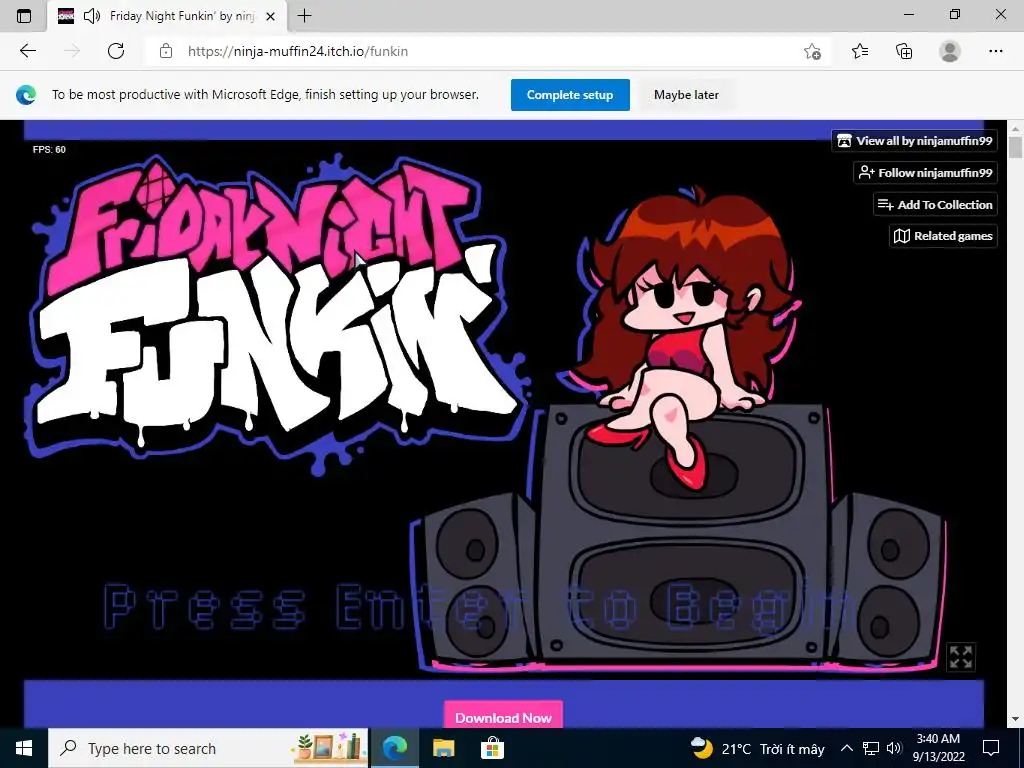Click the scrollbar down arrow
This screenshot has height=768, width=1024.
pos(1015,719)
